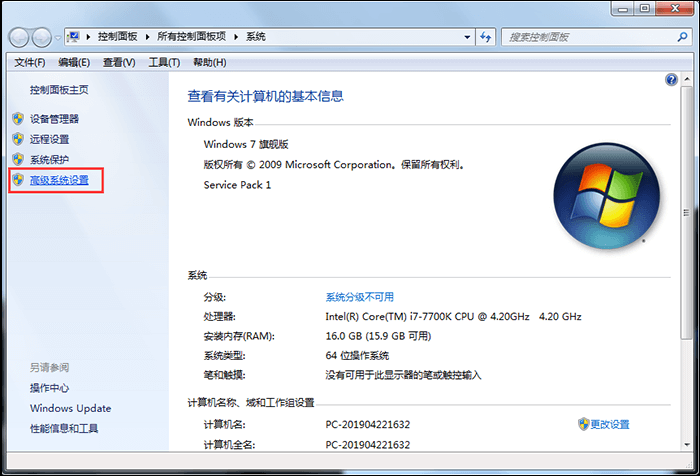Select 控制面板 in the address breadcrumb
Screen dimensions: 700x476
point(117,37)
